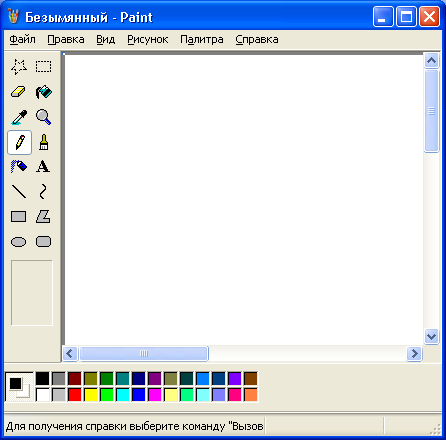Click the vertical scrollbar up arrow
The image size is (446, 440).
pyautogui.click(x=431, y=60)
